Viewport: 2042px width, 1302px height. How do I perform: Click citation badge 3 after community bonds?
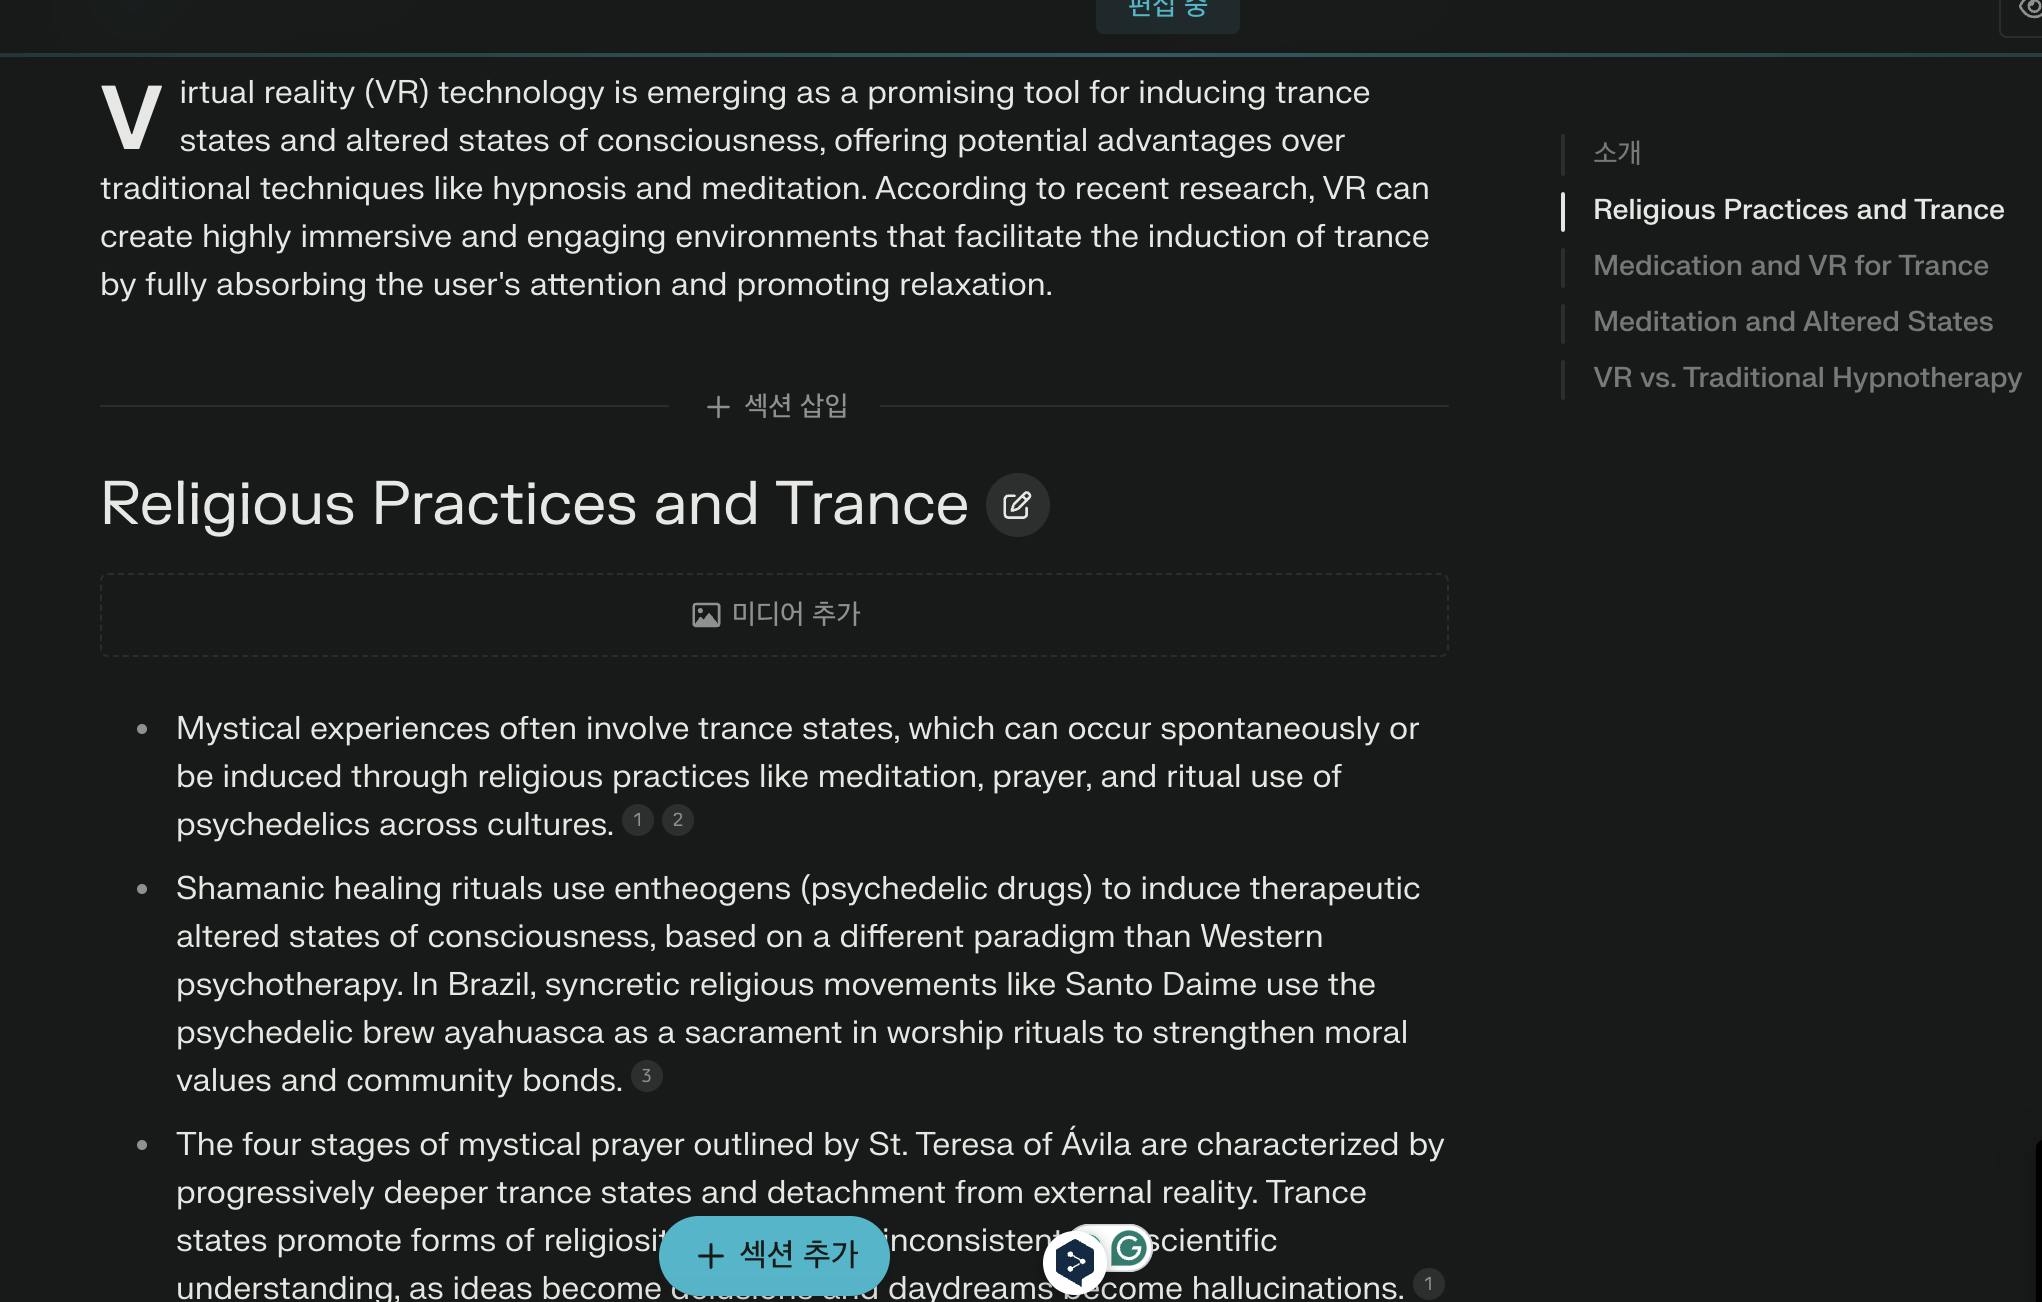[646, 1077]
